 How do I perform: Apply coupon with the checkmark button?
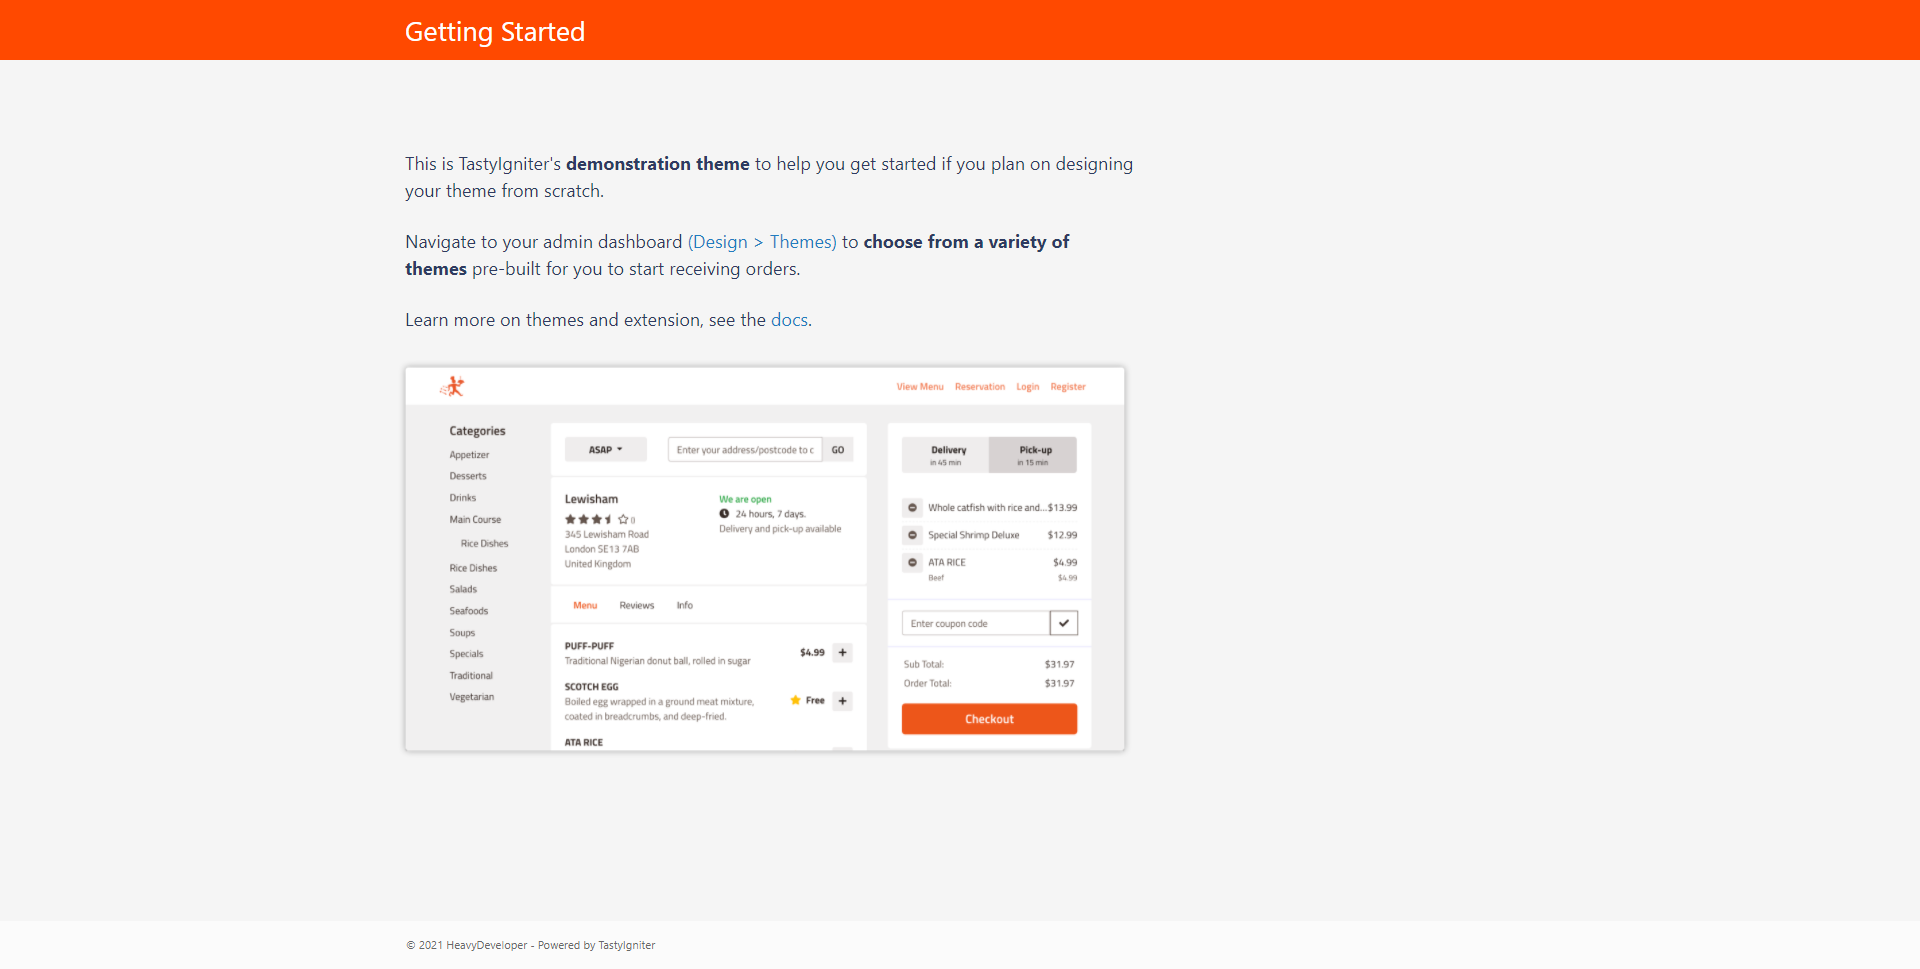point(1064,623)
